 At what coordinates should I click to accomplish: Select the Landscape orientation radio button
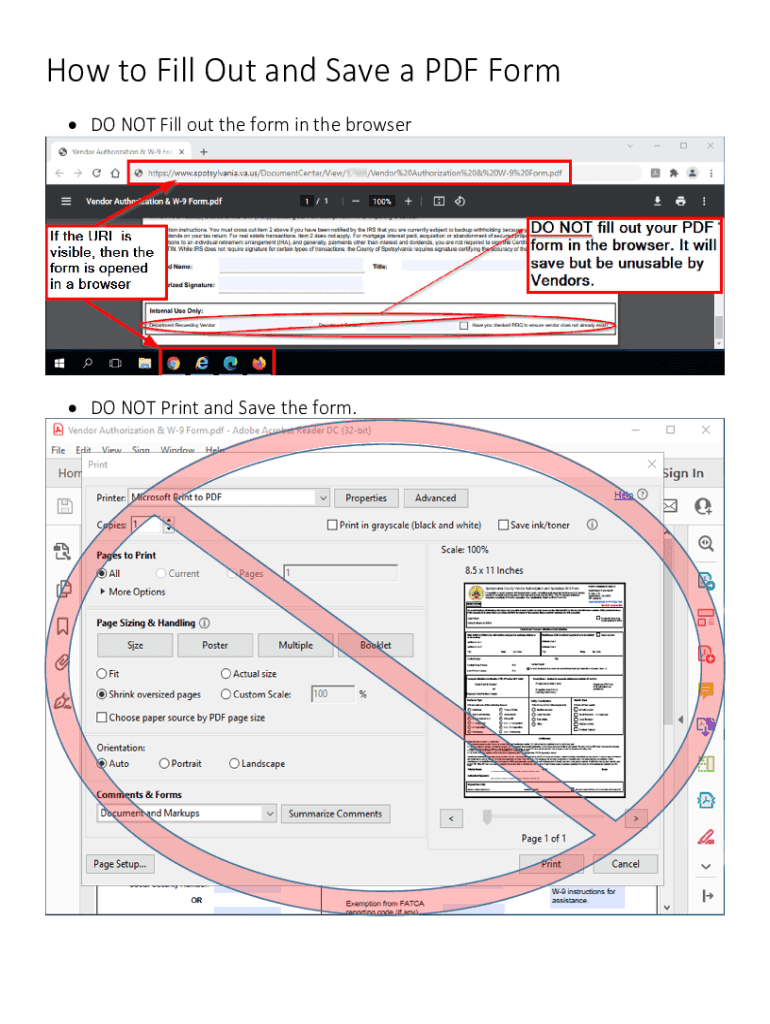pos(234,763)
